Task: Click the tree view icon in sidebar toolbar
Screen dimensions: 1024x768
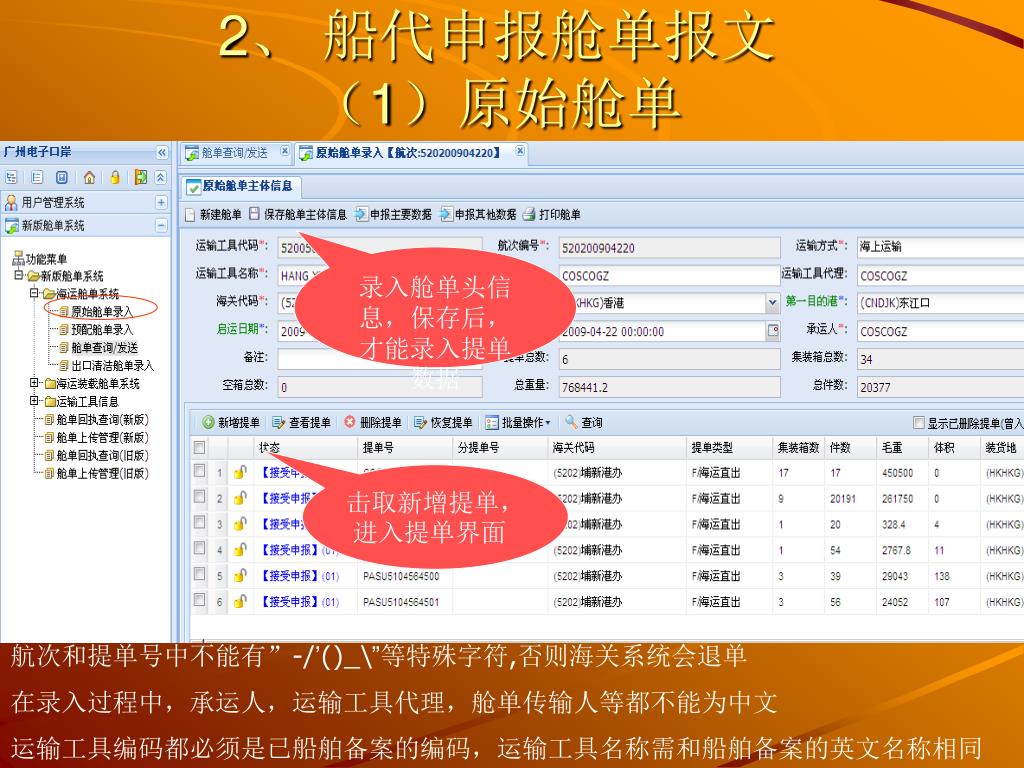Action: pos(11,178)
